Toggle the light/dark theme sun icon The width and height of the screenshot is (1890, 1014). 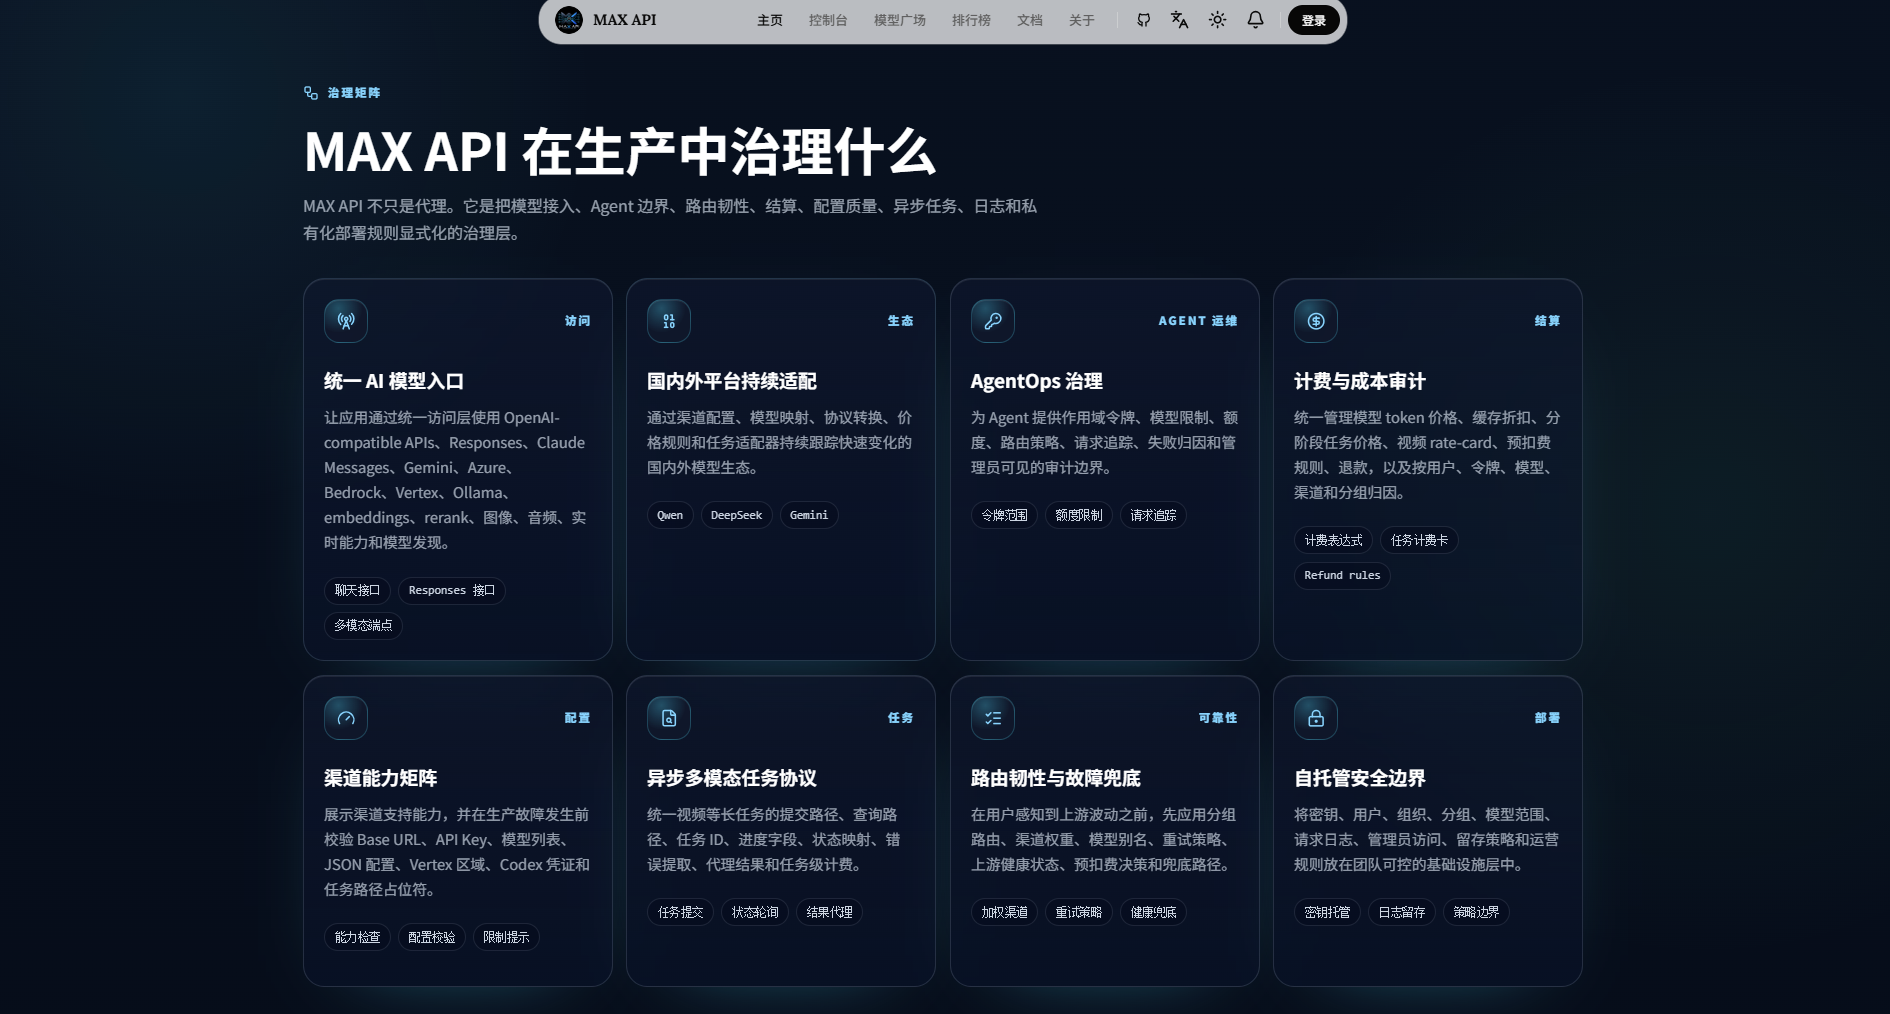coord(1217,20)
